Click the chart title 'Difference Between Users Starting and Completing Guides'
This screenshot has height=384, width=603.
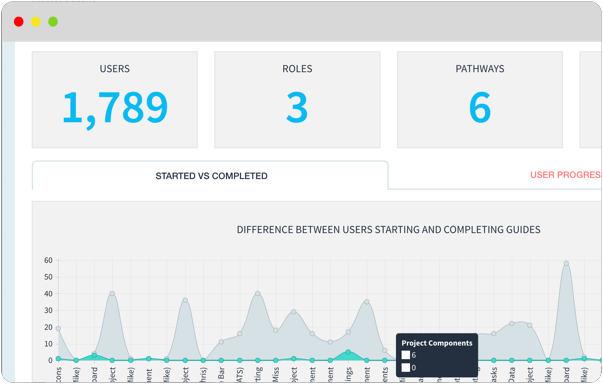pos(388,229)
